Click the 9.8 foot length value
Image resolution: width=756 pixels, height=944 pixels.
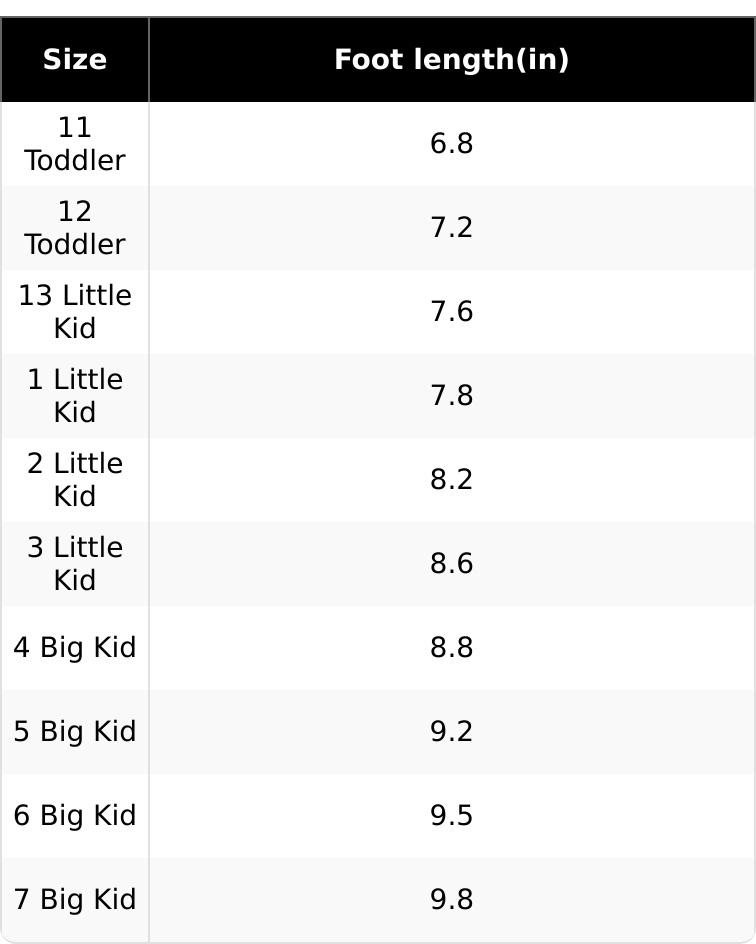[x=451, y=900]
